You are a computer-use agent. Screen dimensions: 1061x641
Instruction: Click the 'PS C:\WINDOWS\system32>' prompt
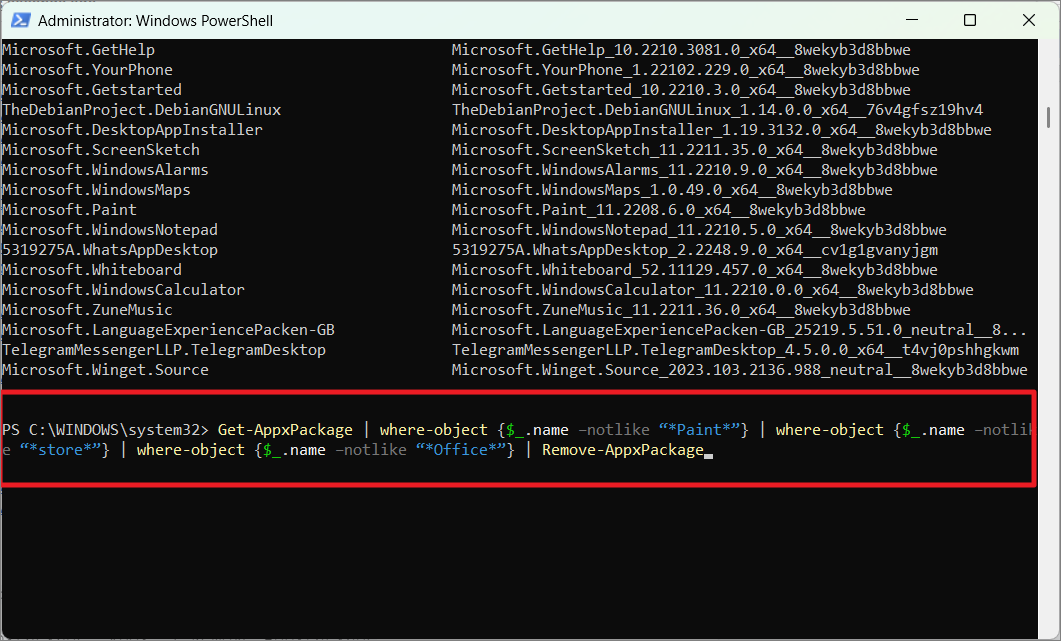click(x=105, y=430)
